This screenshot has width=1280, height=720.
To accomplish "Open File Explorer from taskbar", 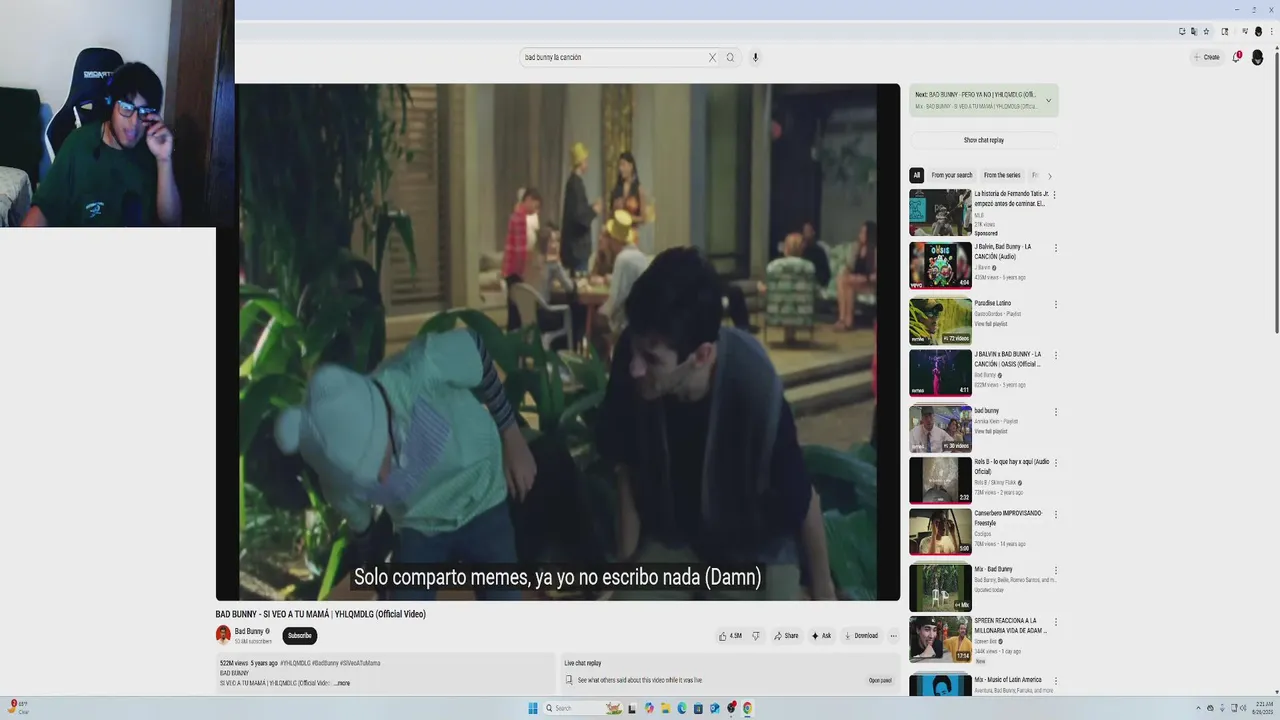I will click(665, 708).
